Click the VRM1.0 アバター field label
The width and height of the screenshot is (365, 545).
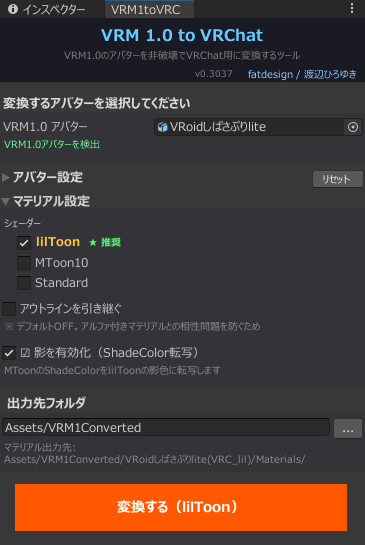tap(45, 127)
